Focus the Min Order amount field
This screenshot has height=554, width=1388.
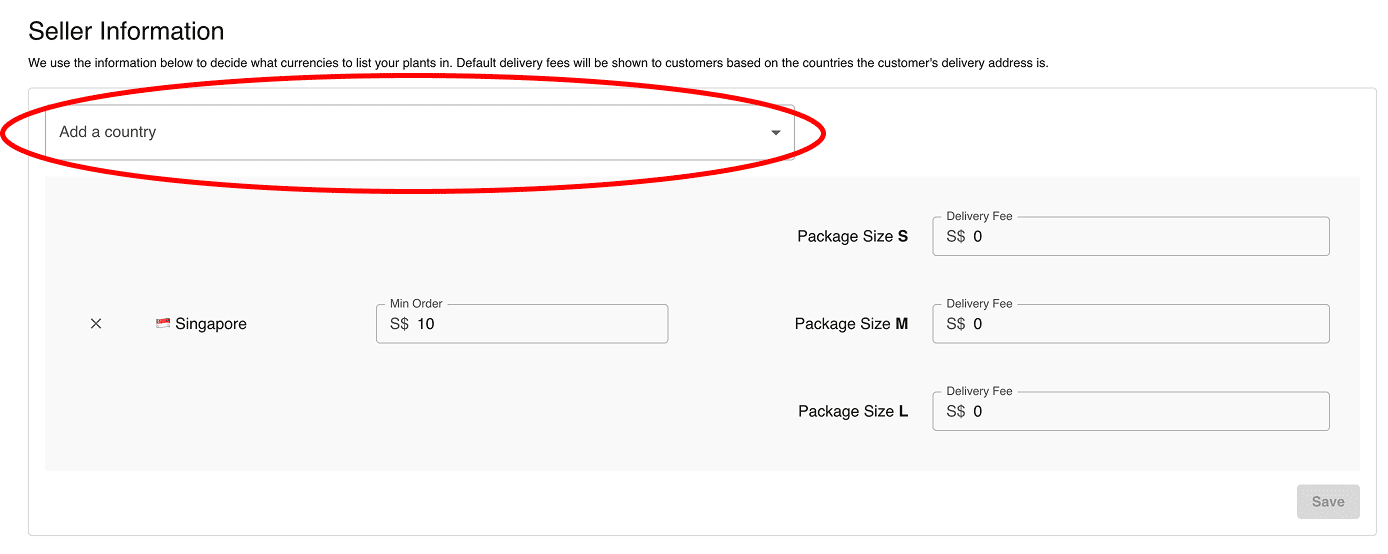coord(522,324)
